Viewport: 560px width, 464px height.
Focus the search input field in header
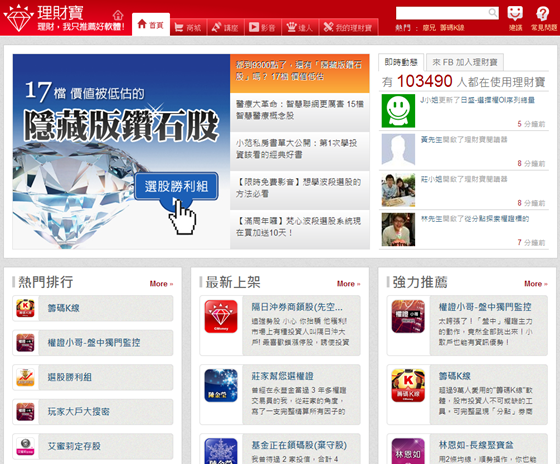click(441, 13)
